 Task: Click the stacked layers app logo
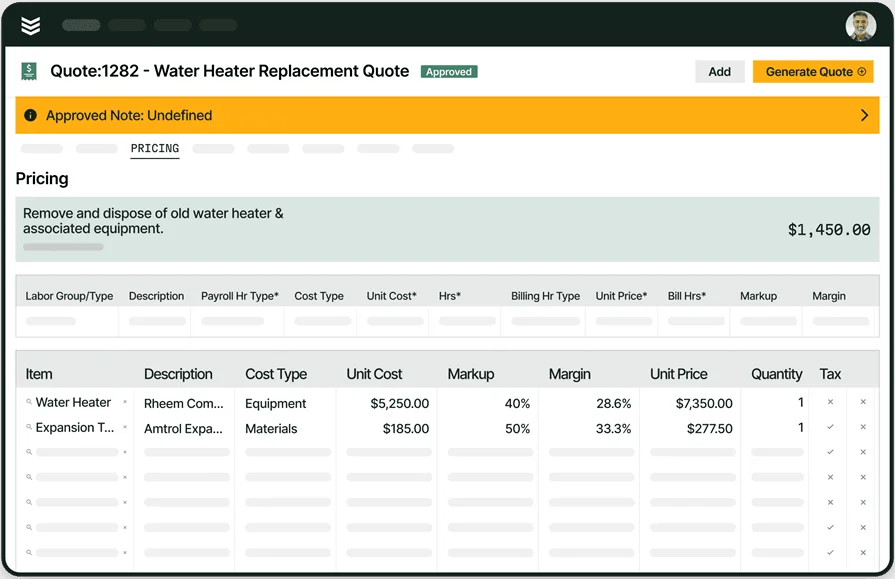(30, 26)
